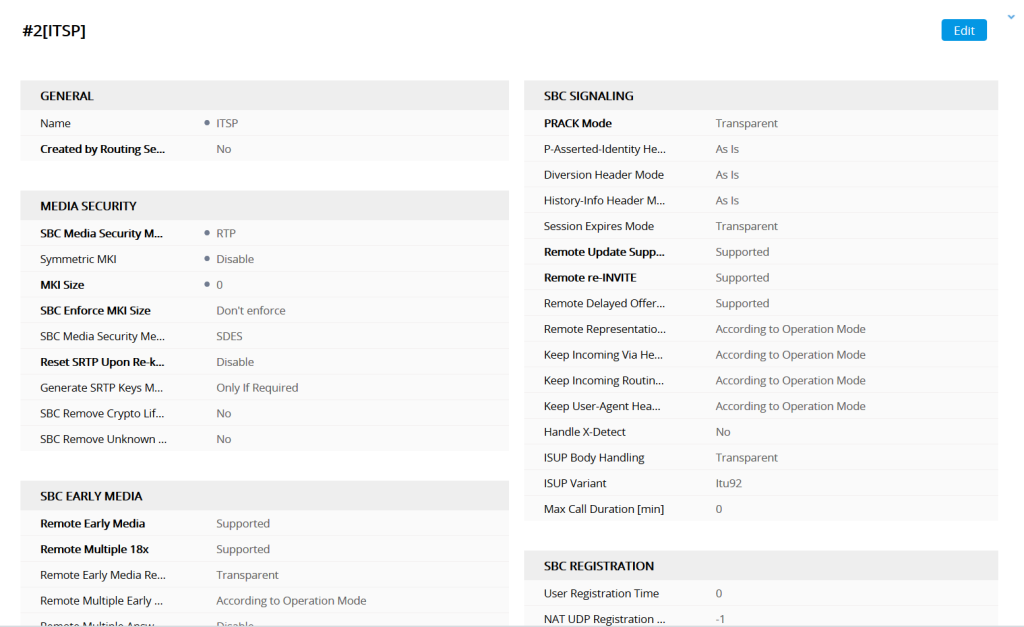Click the SBC EARLY MEDIA section header
The width and height of the screenshot is (1024, 627).
[x=90, y=495]
